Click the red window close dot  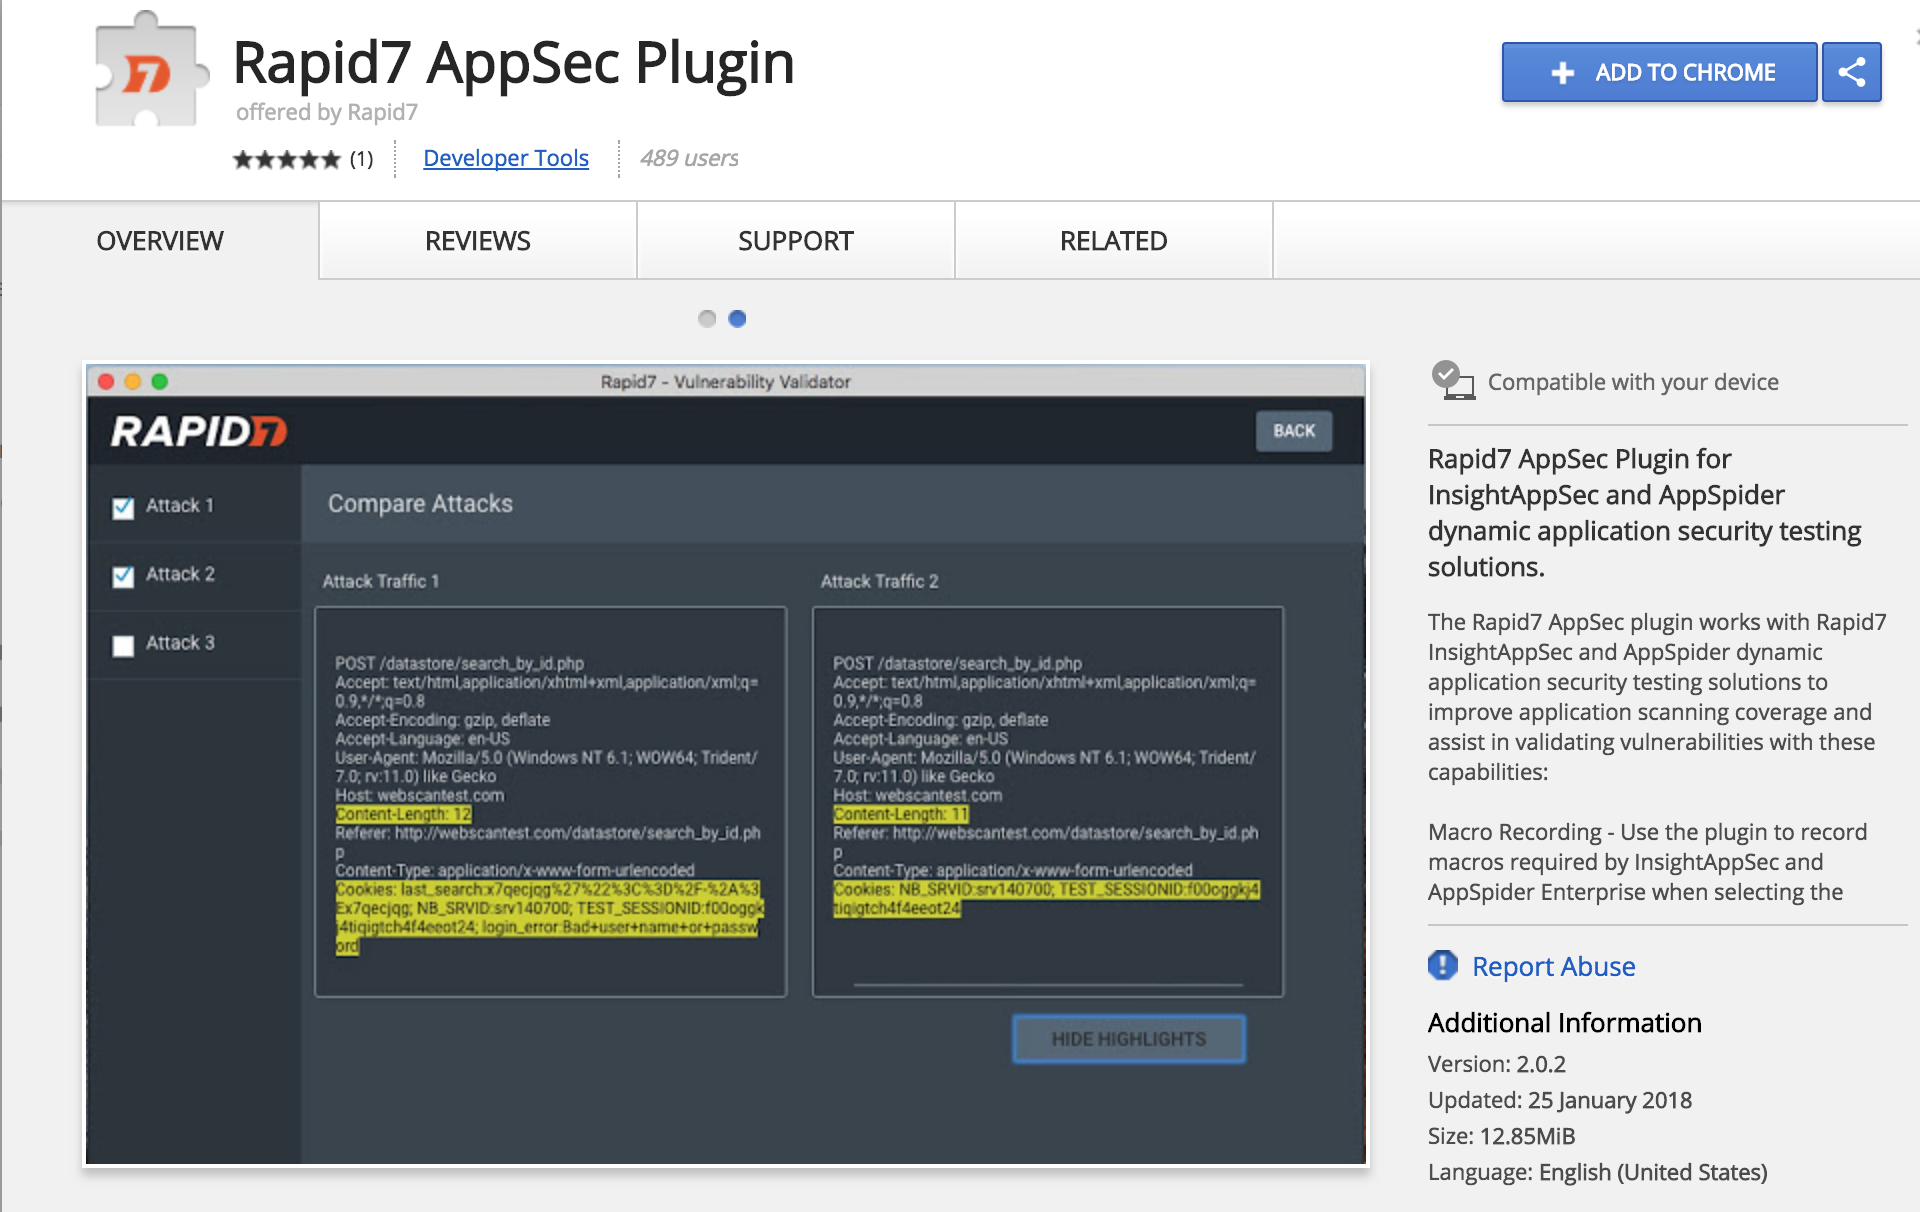[106, 382]
